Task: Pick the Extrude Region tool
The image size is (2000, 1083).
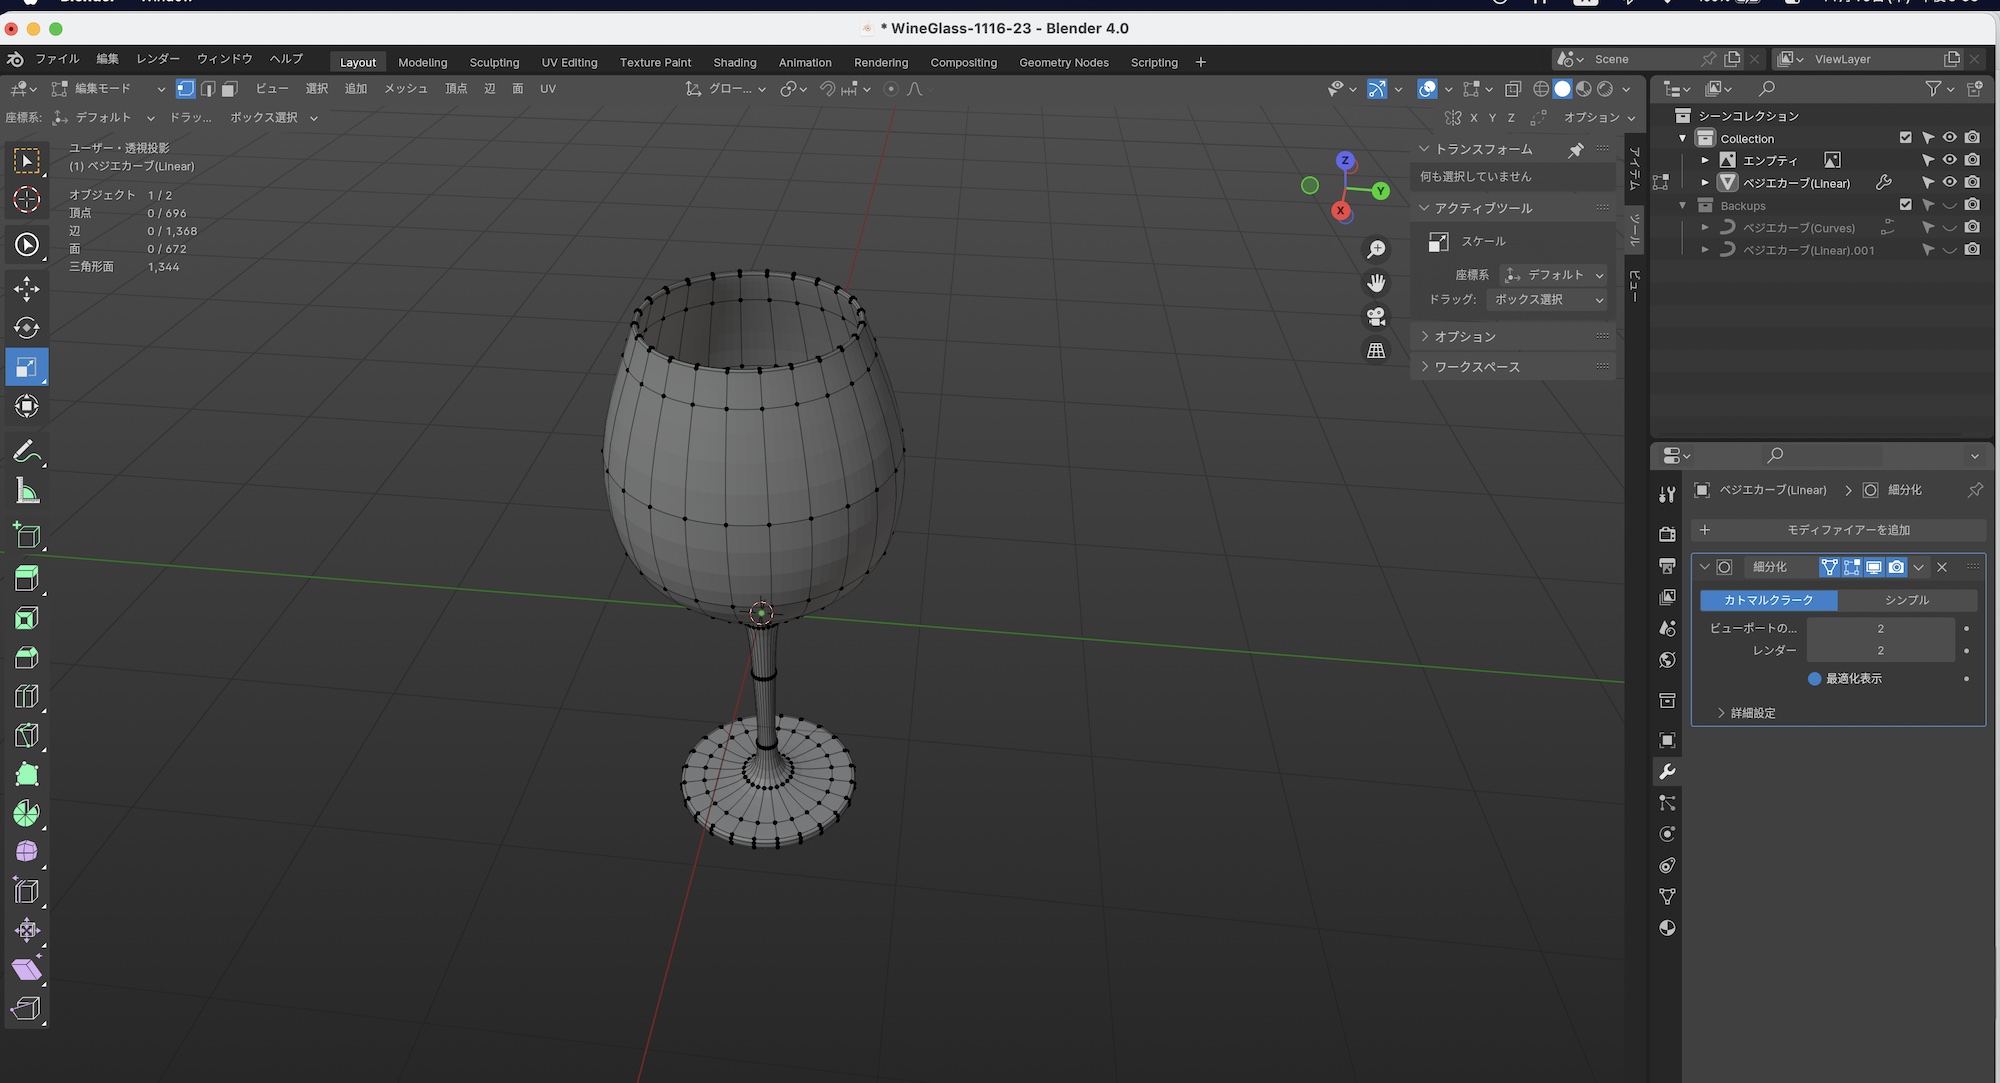Action: (27, 578)
